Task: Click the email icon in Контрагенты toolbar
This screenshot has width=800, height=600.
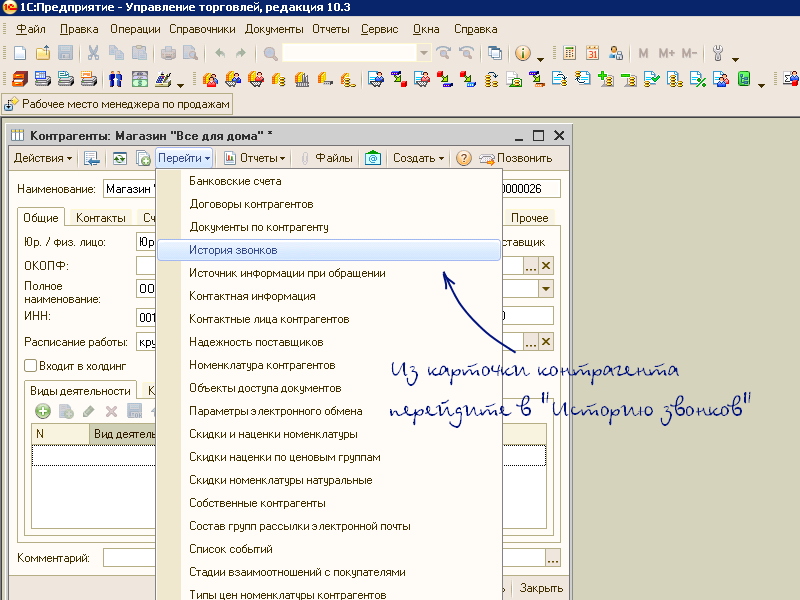Action: pyautogui.click(x=373, y=158)
